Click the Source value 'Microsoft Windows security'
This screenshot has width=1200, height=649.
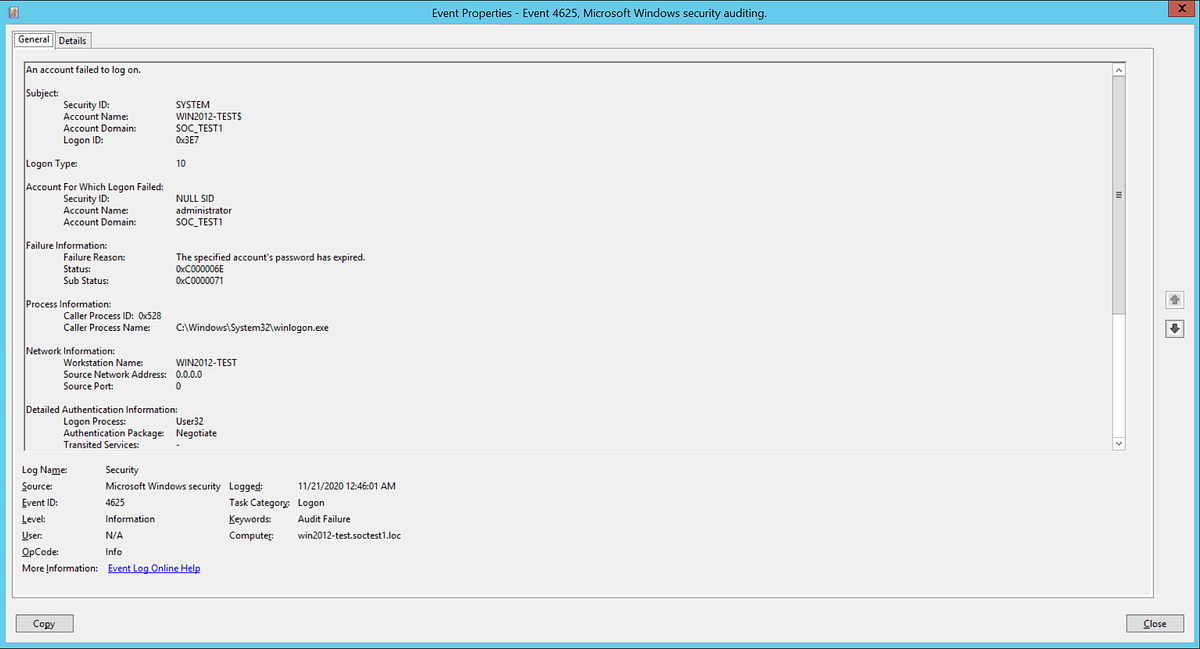(x=163, y=486)
